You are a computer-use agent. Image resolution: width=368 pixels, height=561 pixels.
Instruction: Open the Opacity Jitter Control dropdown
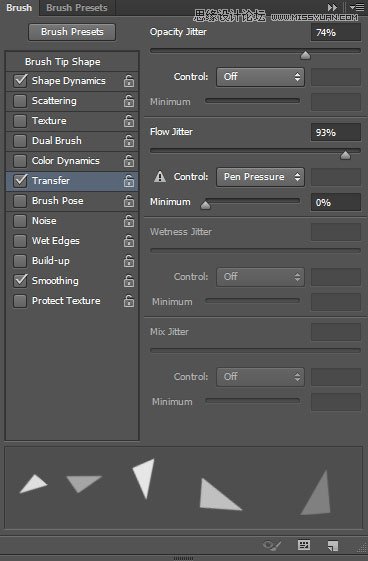pyautogui.click(x=260, y=77)
